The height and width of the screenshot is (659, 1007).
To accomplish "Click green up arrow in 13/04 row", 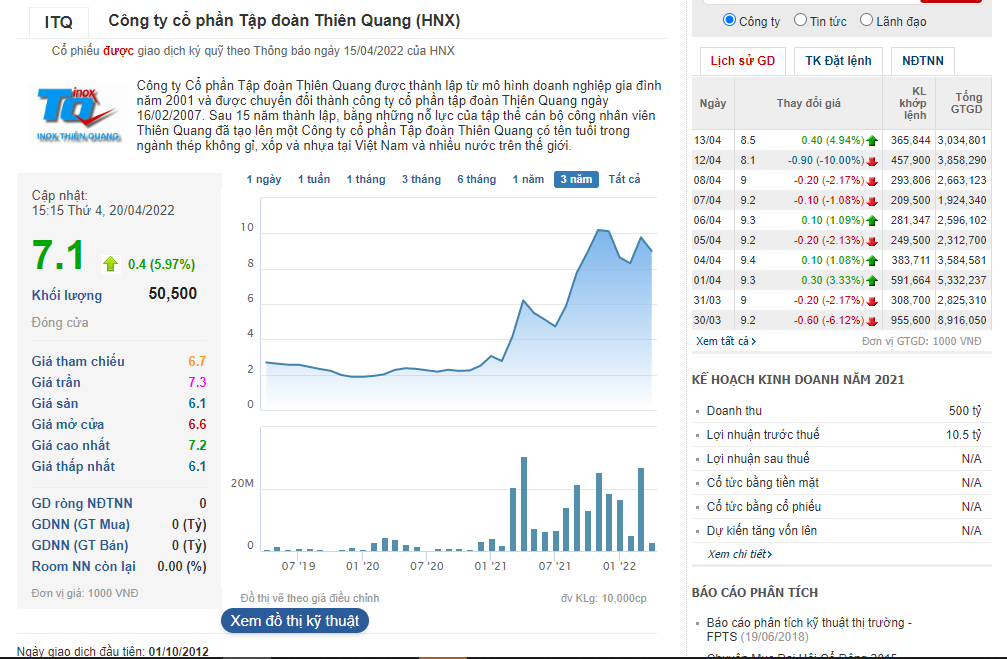I will click(x=871, y=141).
